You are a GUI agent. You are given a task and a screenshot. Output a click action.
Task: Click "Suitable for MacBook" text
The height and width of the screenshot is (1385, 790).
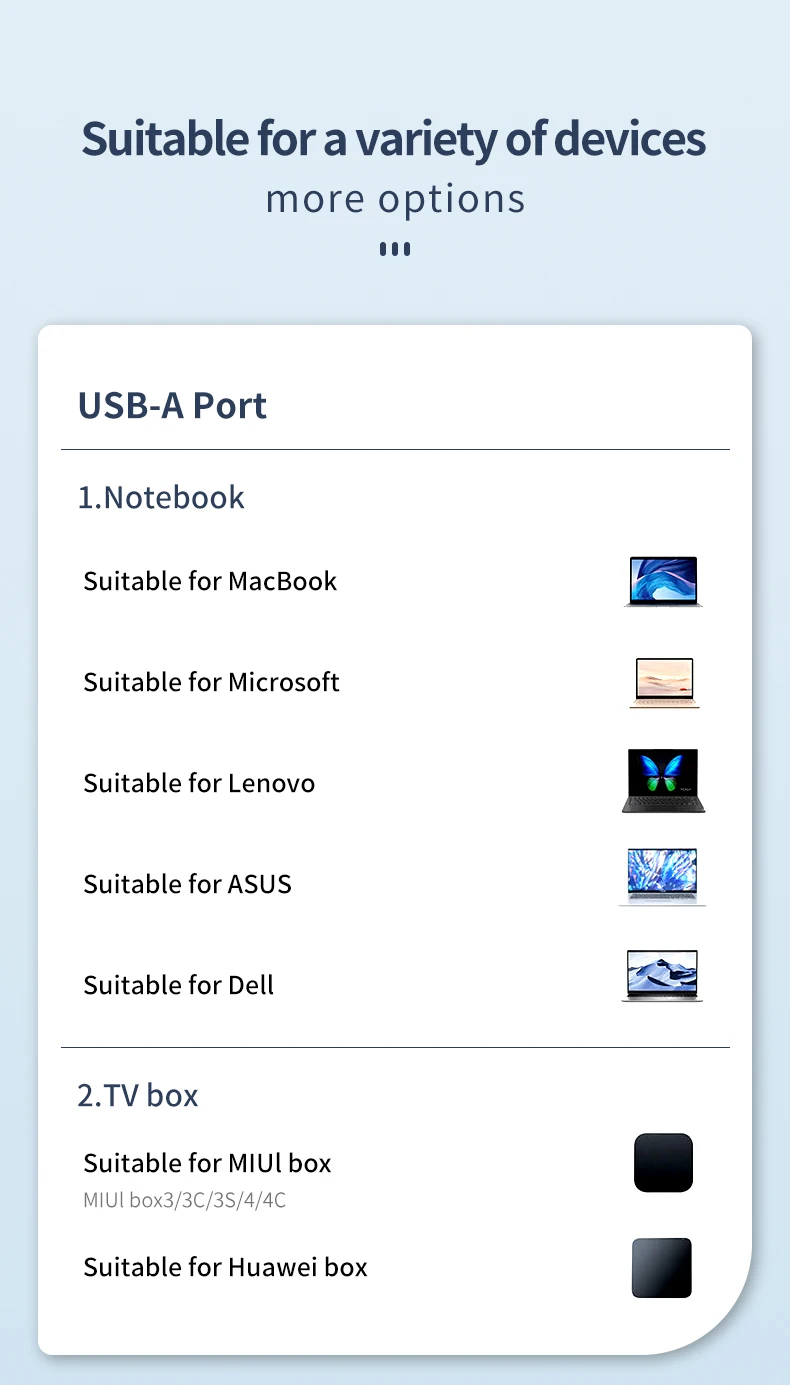tap(210, 581)
